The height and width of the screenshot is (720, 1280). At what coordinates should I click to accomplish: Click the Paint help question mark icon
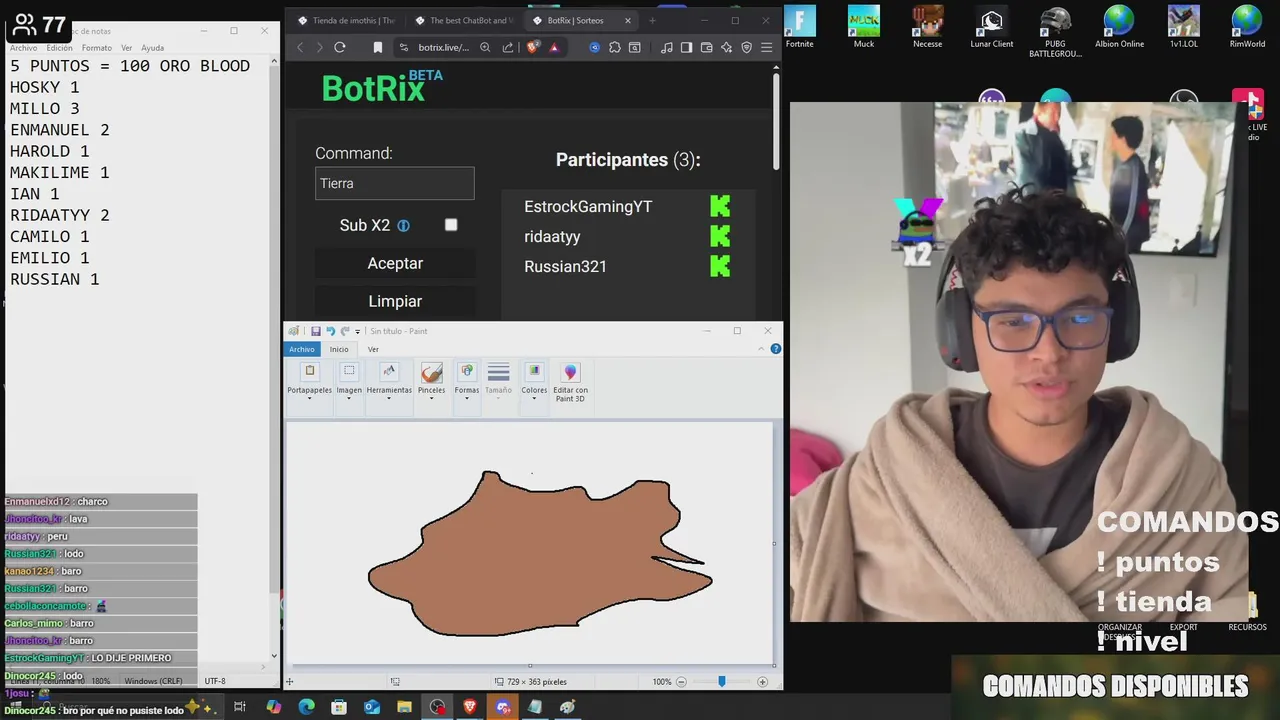[775, 349]
